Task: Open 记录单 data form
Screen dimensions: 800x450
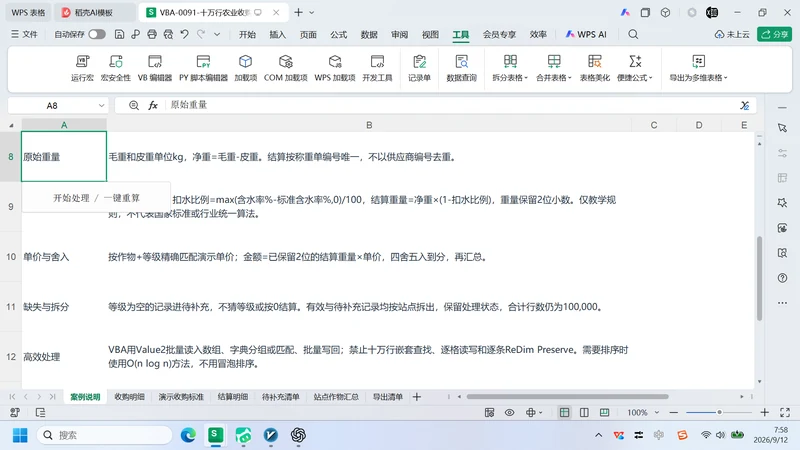Action: [x=419, y=68]
